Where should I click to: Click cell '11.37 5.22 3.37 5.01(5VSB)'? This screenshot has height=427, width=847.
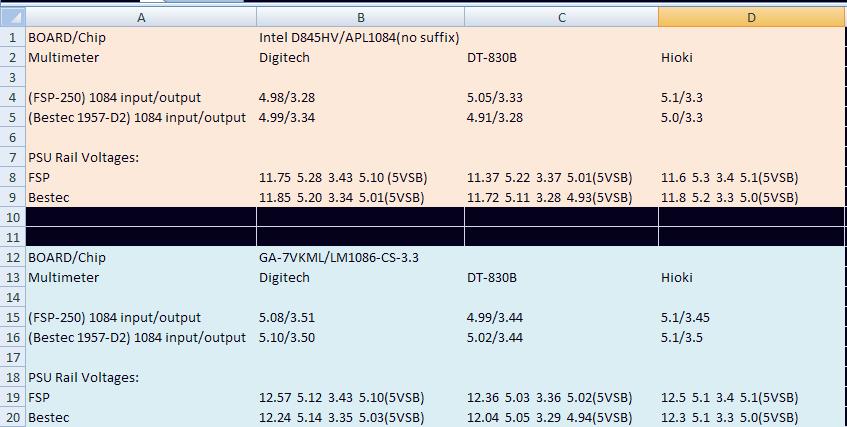point(561,177)
